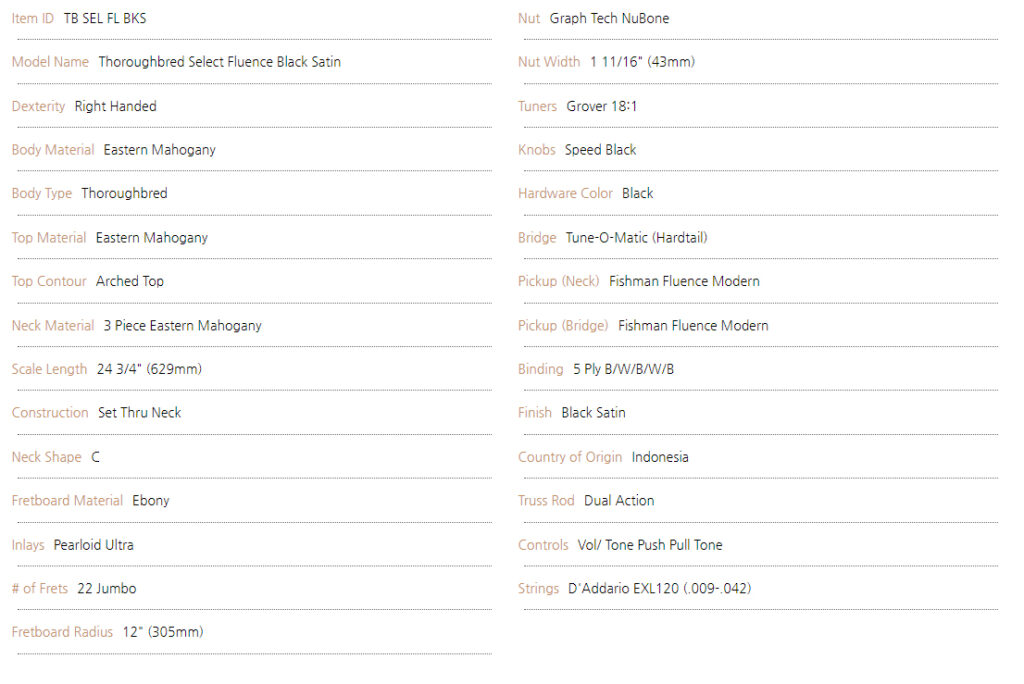This screenshot has width=1024, height=684.
Task: Click the nut width '1 11/16" (43mm)'
Action: tap(643, 62)
